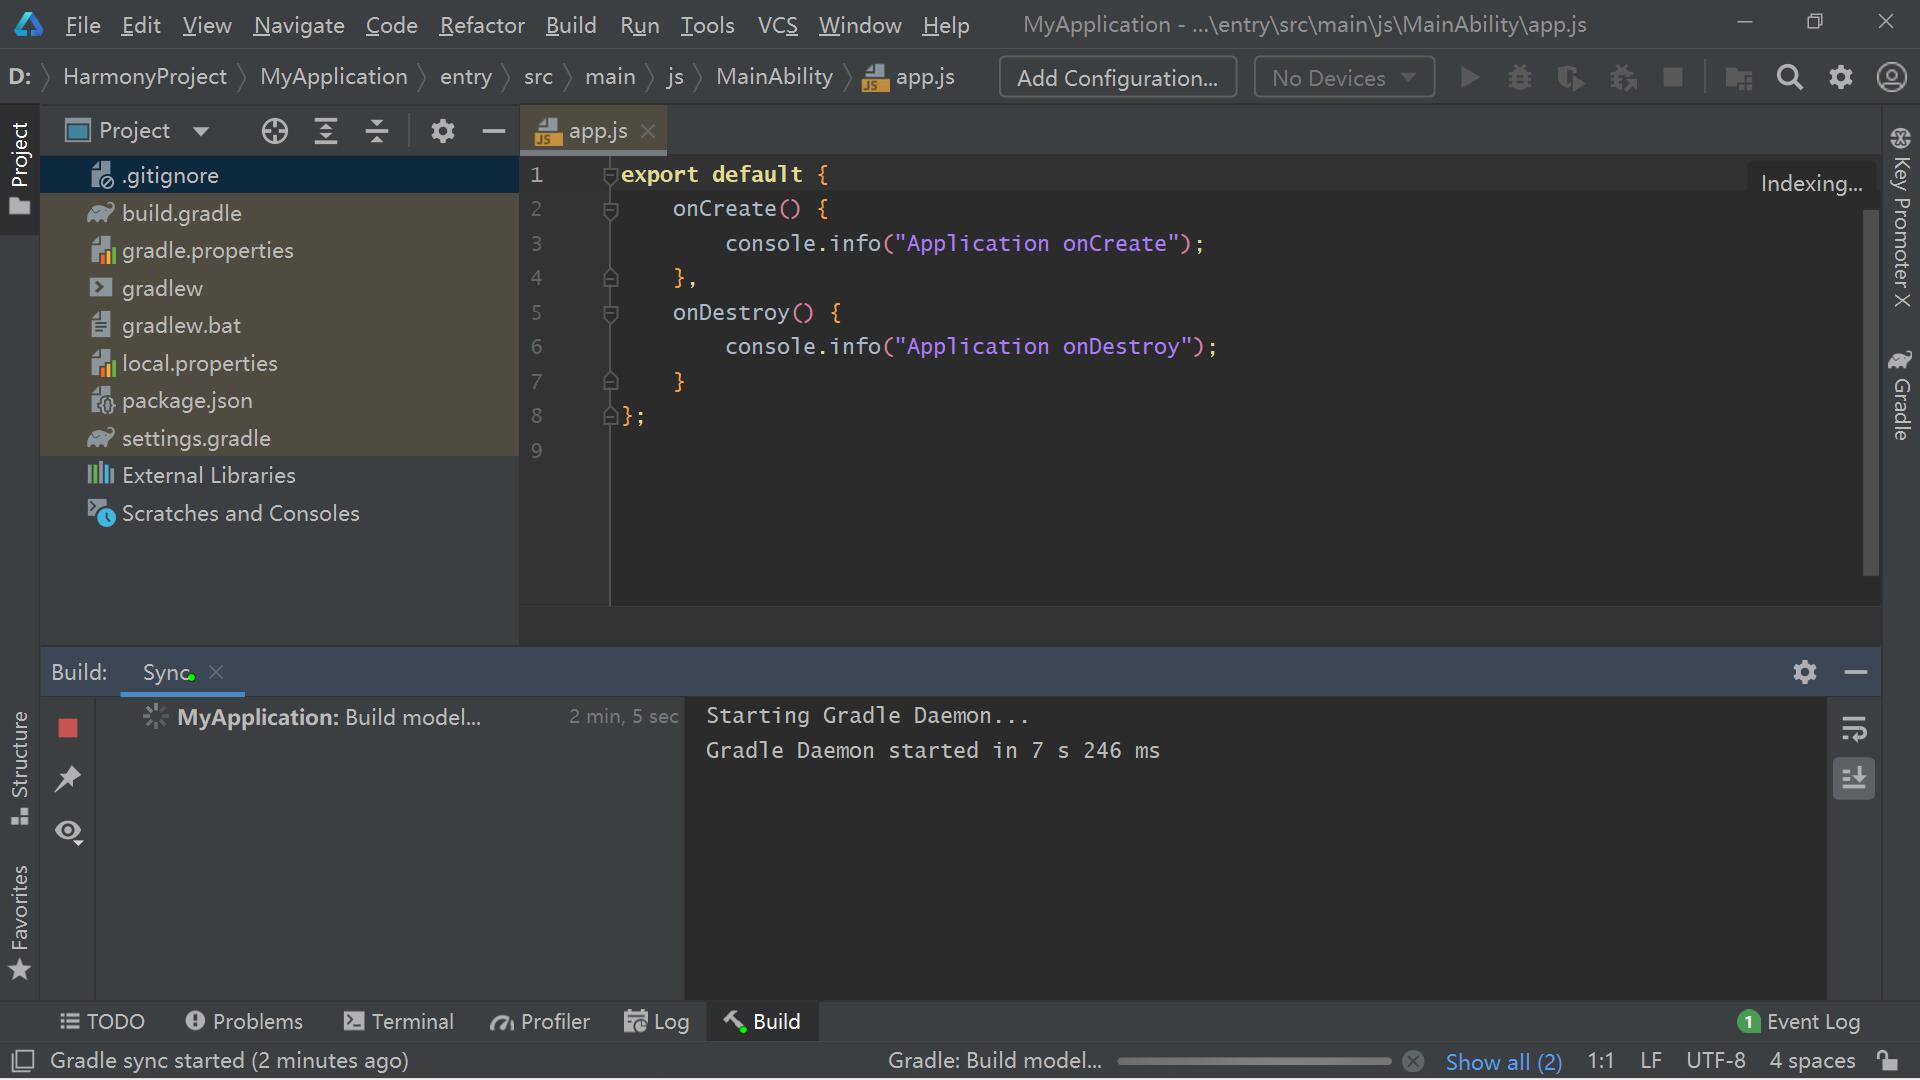Toggle the eye watch icon in Build
1920x1080 pixels.
69,831
